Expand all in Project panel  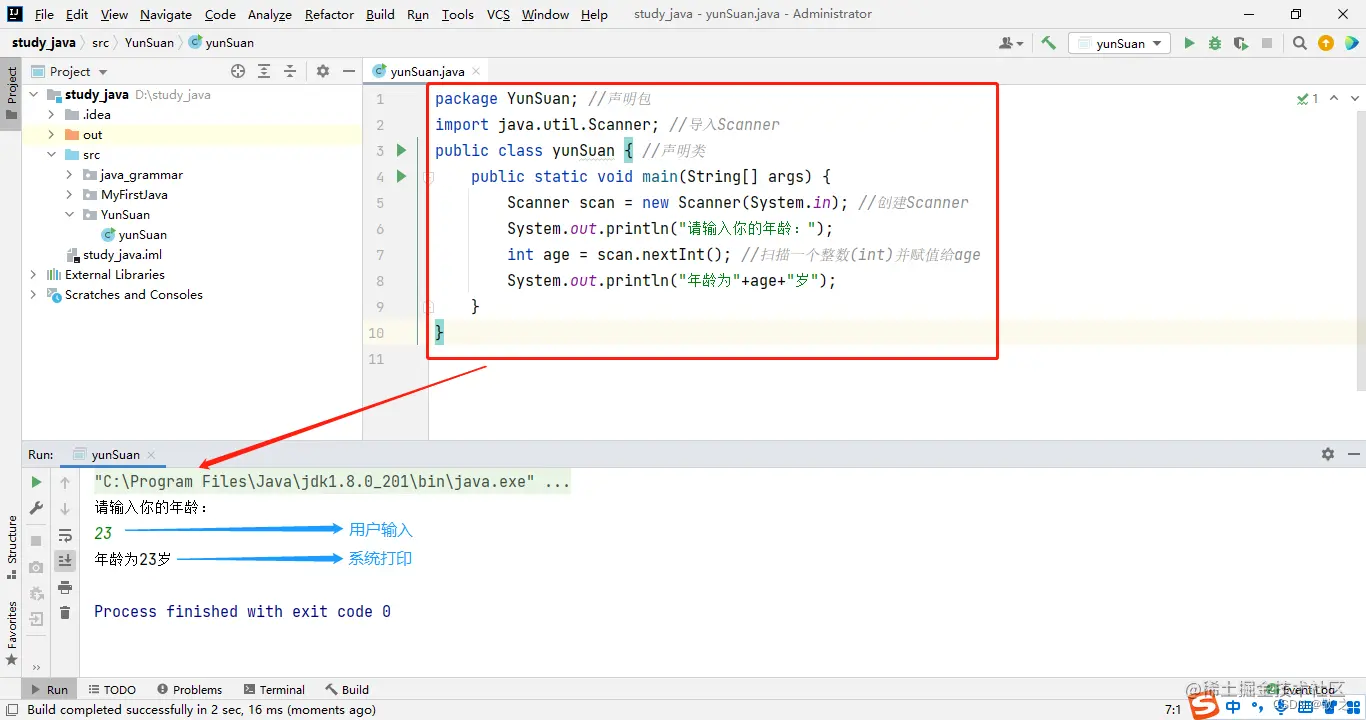tap(264, 71)
